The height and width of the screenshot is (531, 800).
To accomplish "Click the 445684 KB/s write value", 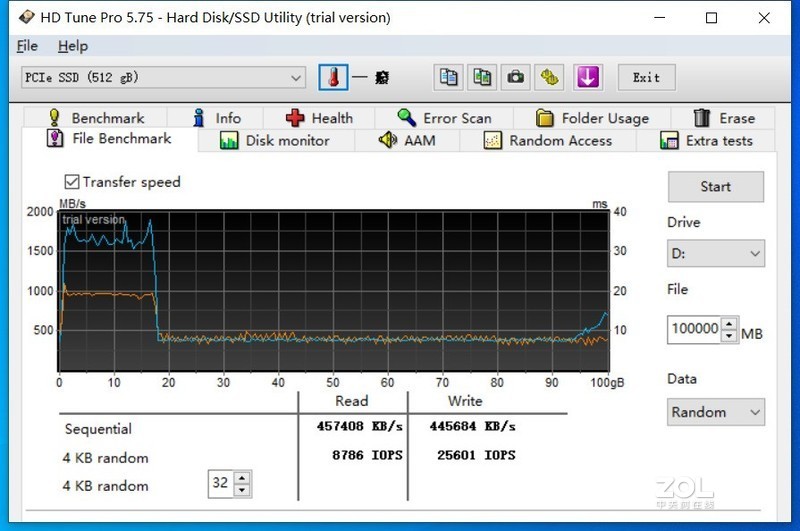I will click(x=472, y=426).
